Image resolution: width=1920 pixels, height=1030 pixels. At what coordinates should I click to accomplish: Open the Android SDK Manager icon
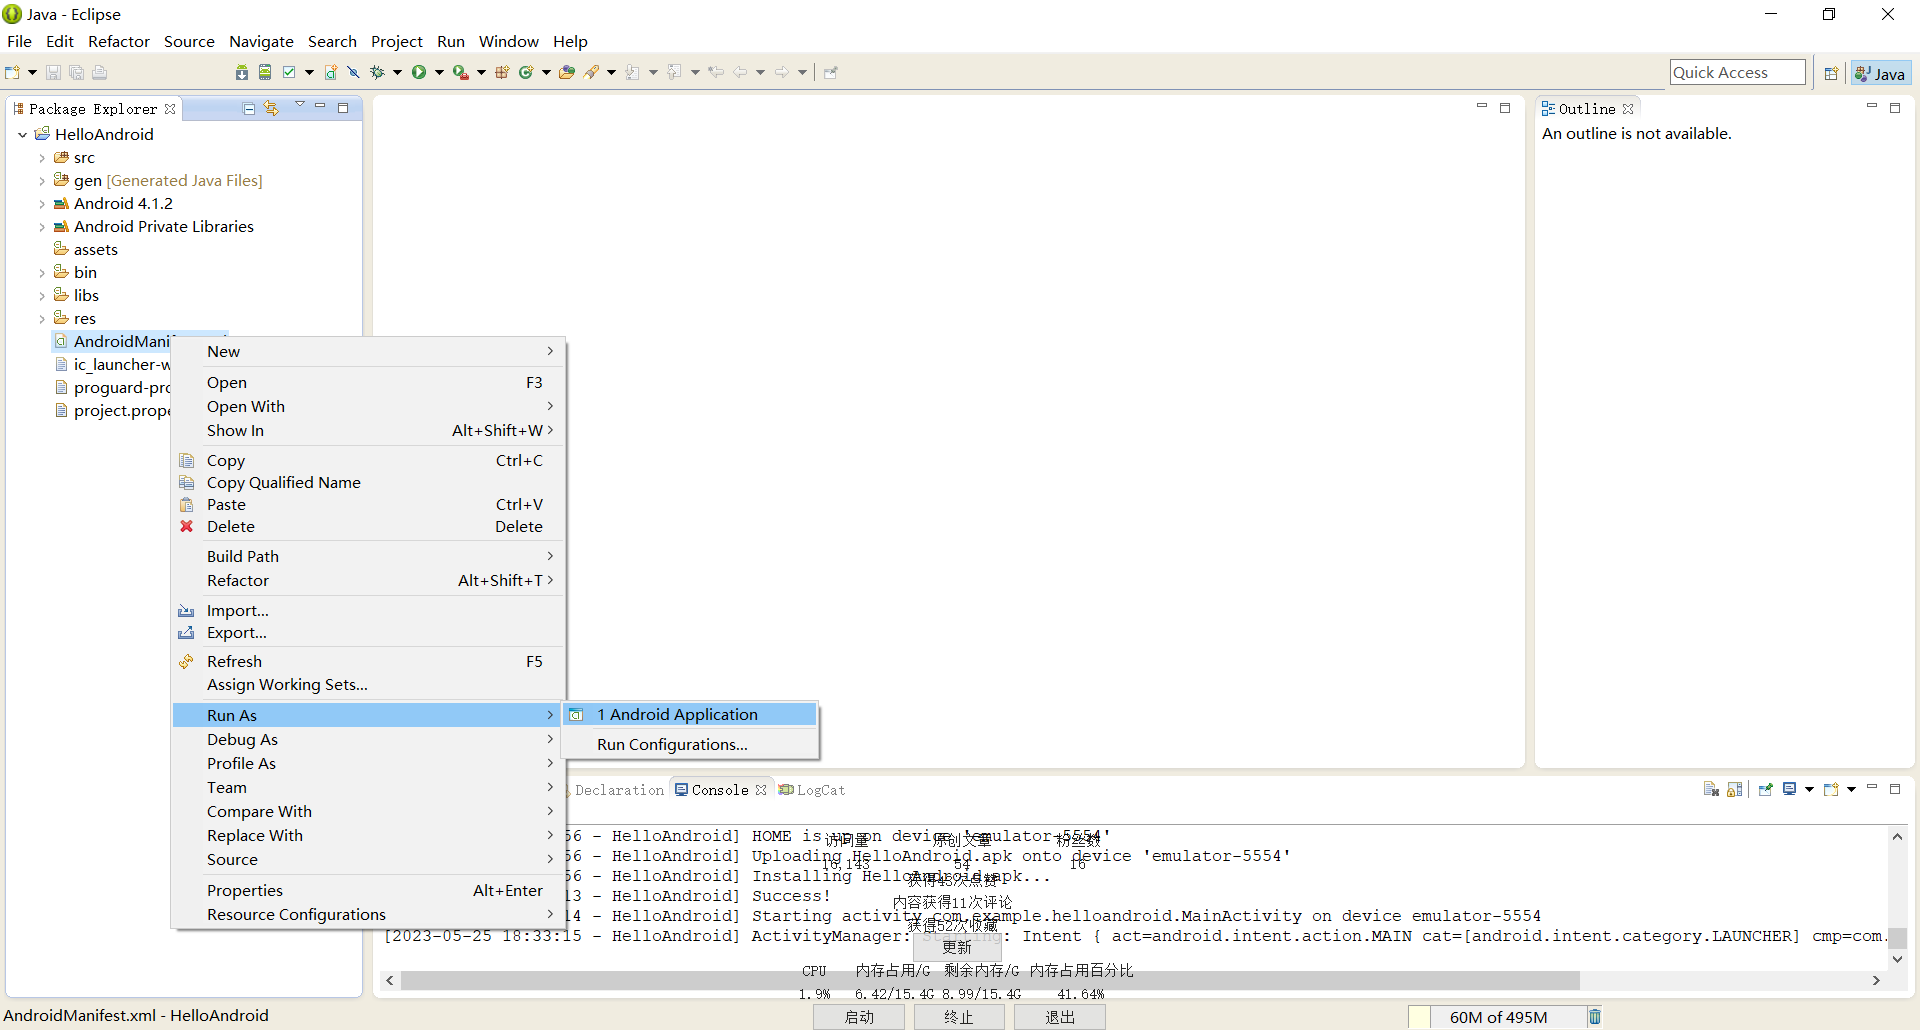click(x=242, y=72)
